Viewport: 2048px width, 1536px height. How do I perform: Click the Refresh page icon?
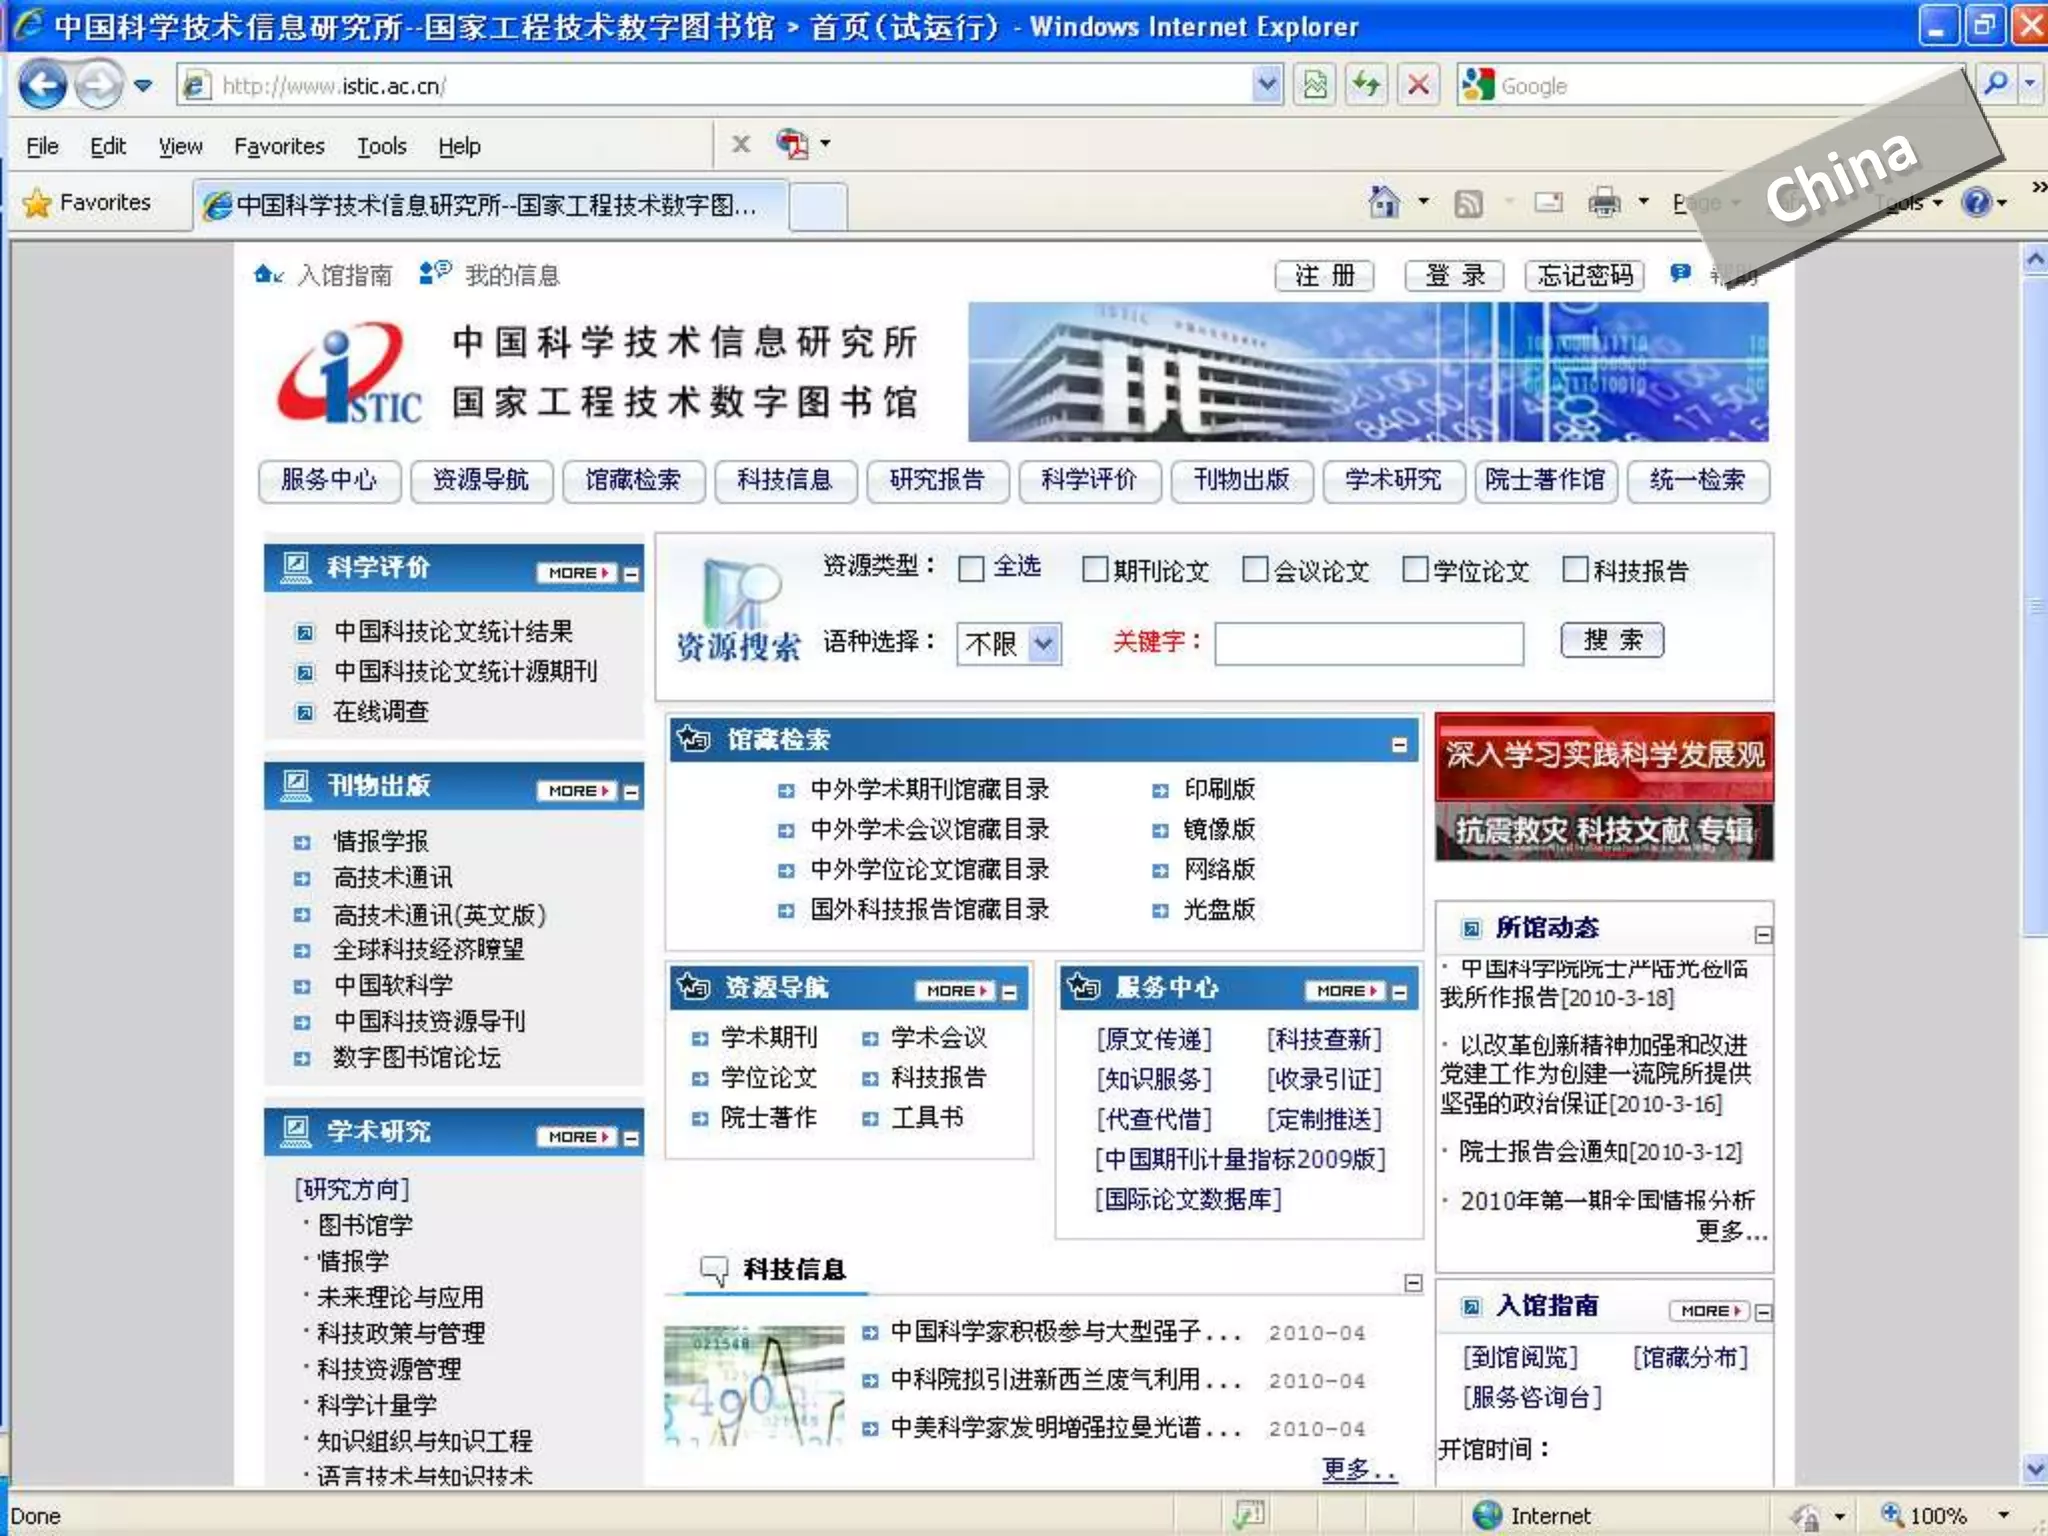click(1366, 86)
